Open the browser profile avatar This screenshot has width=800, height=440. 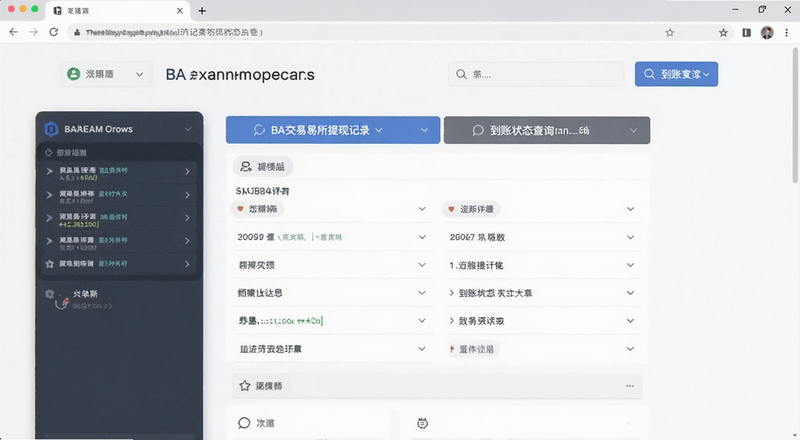pyautogui.click(x=767, y=33)
